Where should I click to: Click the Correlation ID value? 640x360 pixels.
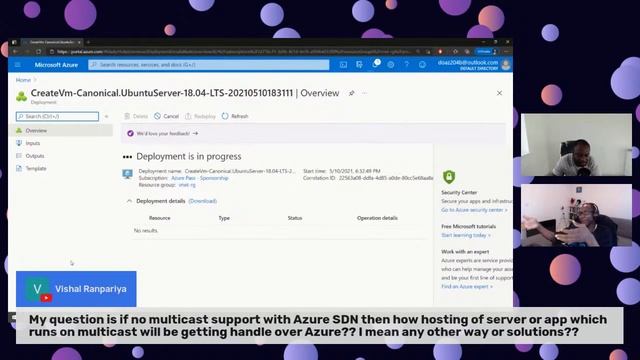[386, 178]
